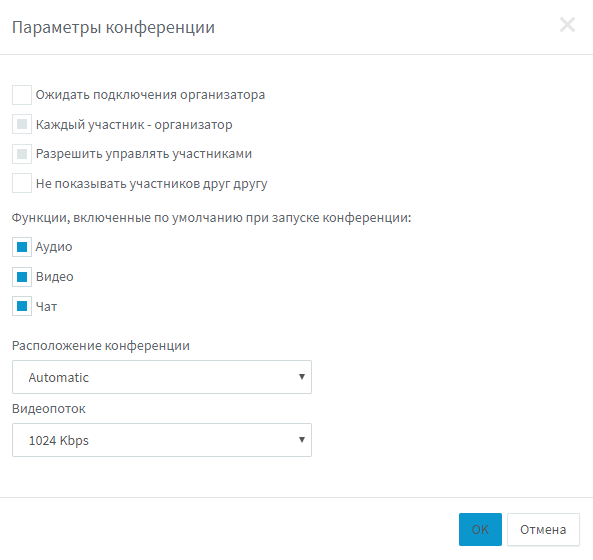Click the 'Разрешить управлять участниками' label

tap(144, 154)
